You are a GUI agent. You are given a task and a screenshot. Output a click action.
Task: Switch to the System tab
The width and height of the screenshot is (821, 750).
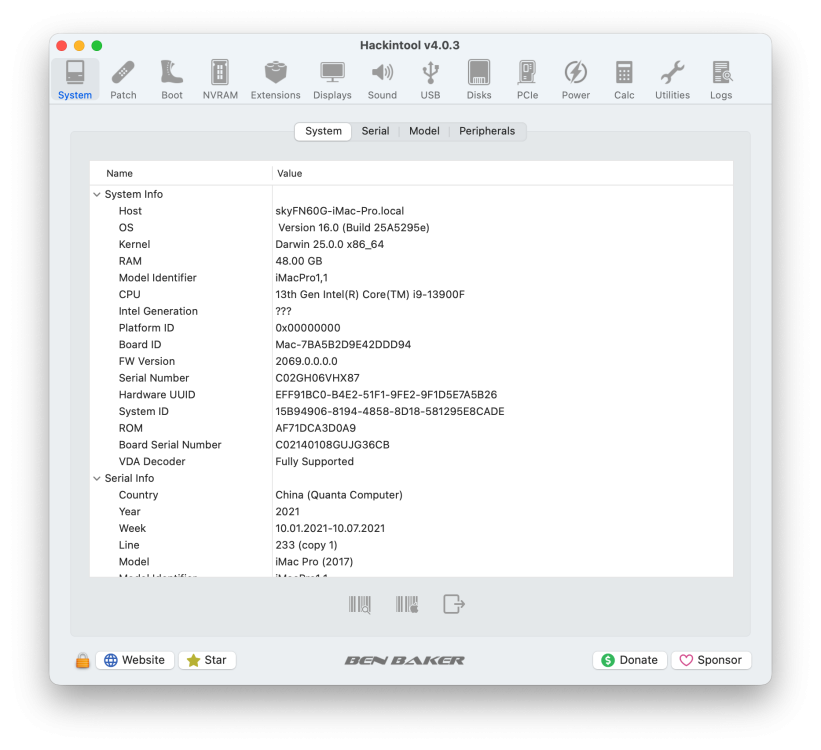point(323,131)
